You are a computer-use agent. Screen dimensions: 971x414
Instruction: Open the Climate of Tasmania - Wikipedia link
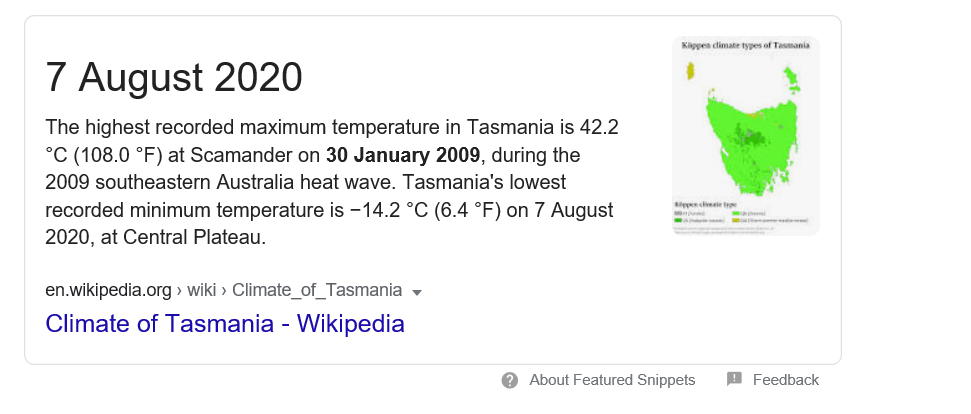click(225, 324)
